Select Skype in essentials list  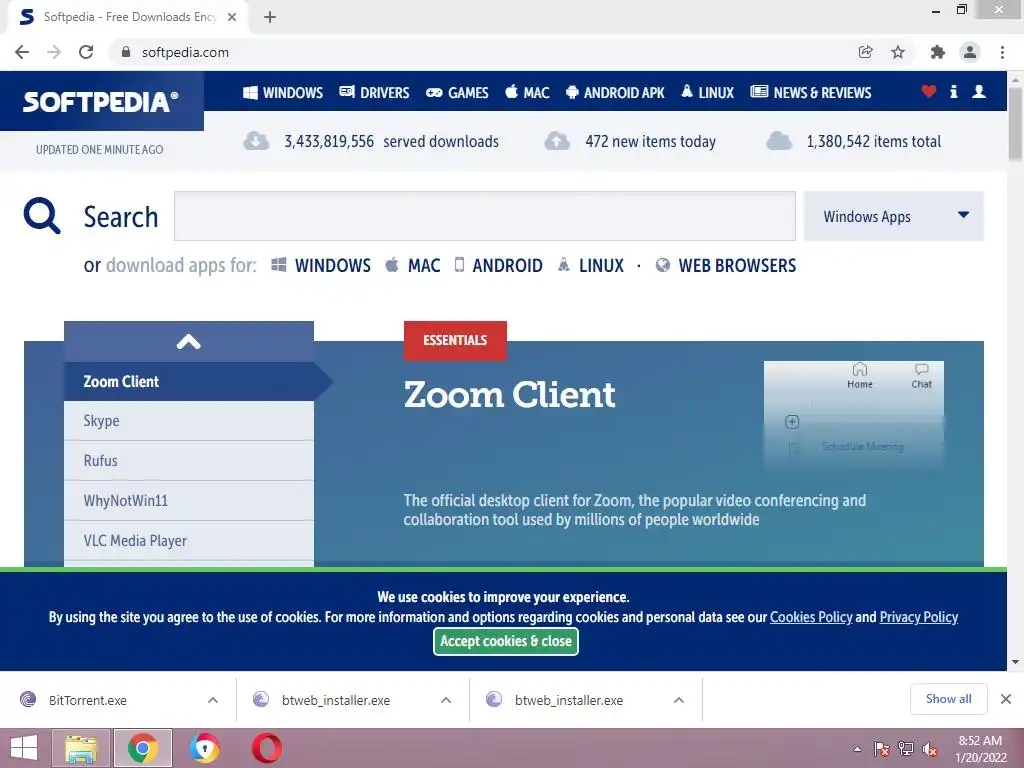(x=189, y=421)
